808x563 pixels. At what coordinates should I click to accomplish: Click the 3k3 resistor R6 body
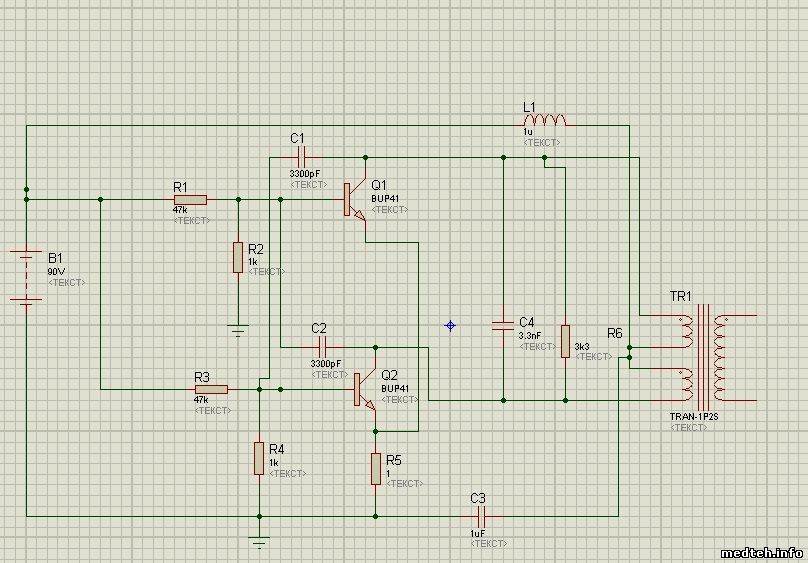click(x=565, y=341)
